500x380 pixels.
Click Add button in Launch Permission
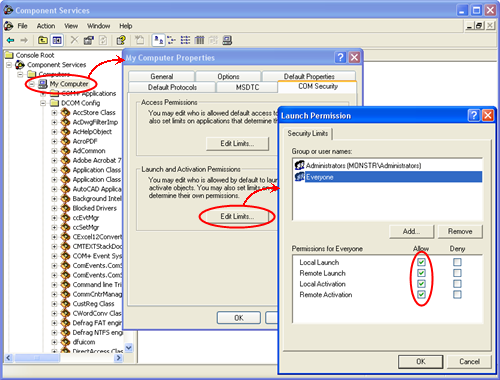tap(411, 231)
